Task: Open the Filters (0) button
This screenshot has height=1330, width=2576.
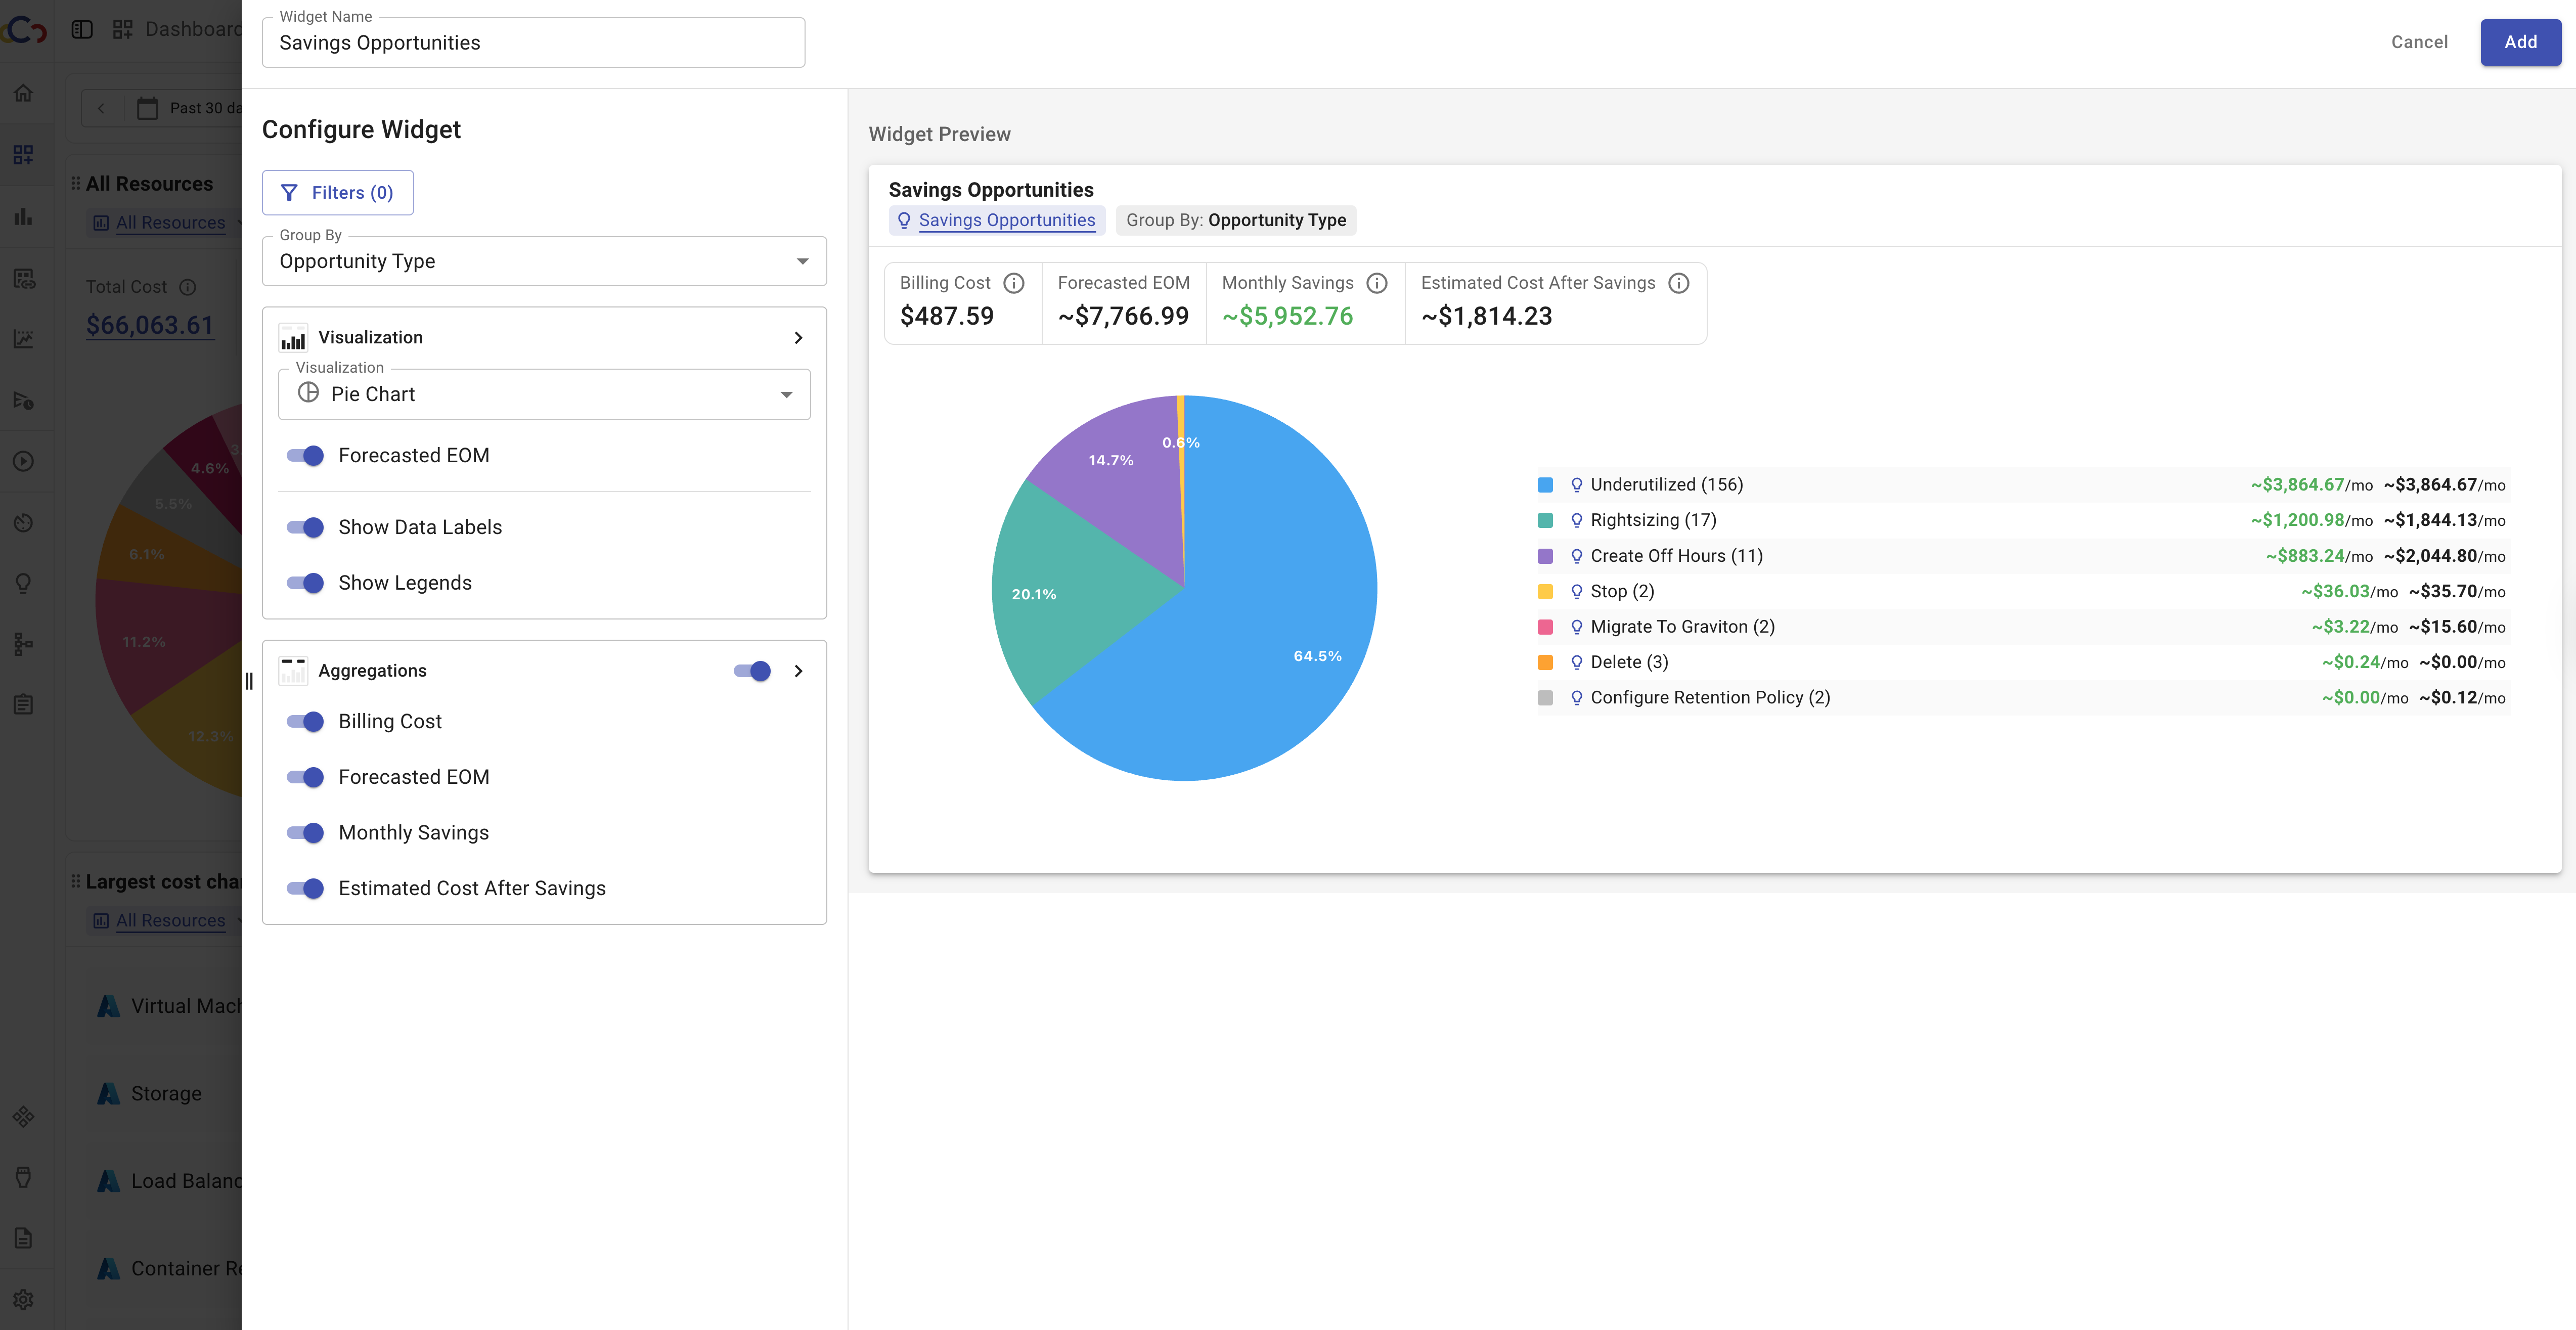Action: [x=337, y=193]
